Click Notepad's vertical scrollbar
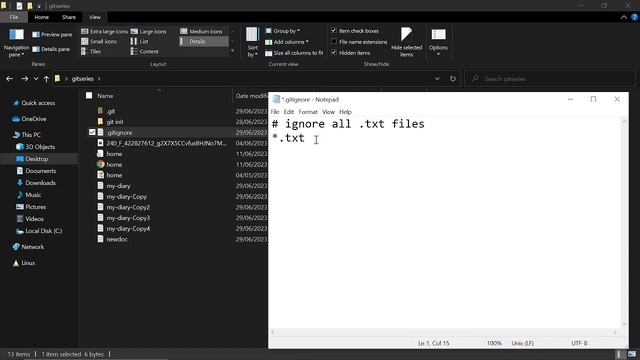Screen dimensions: 640x360 tap(624, 222)
